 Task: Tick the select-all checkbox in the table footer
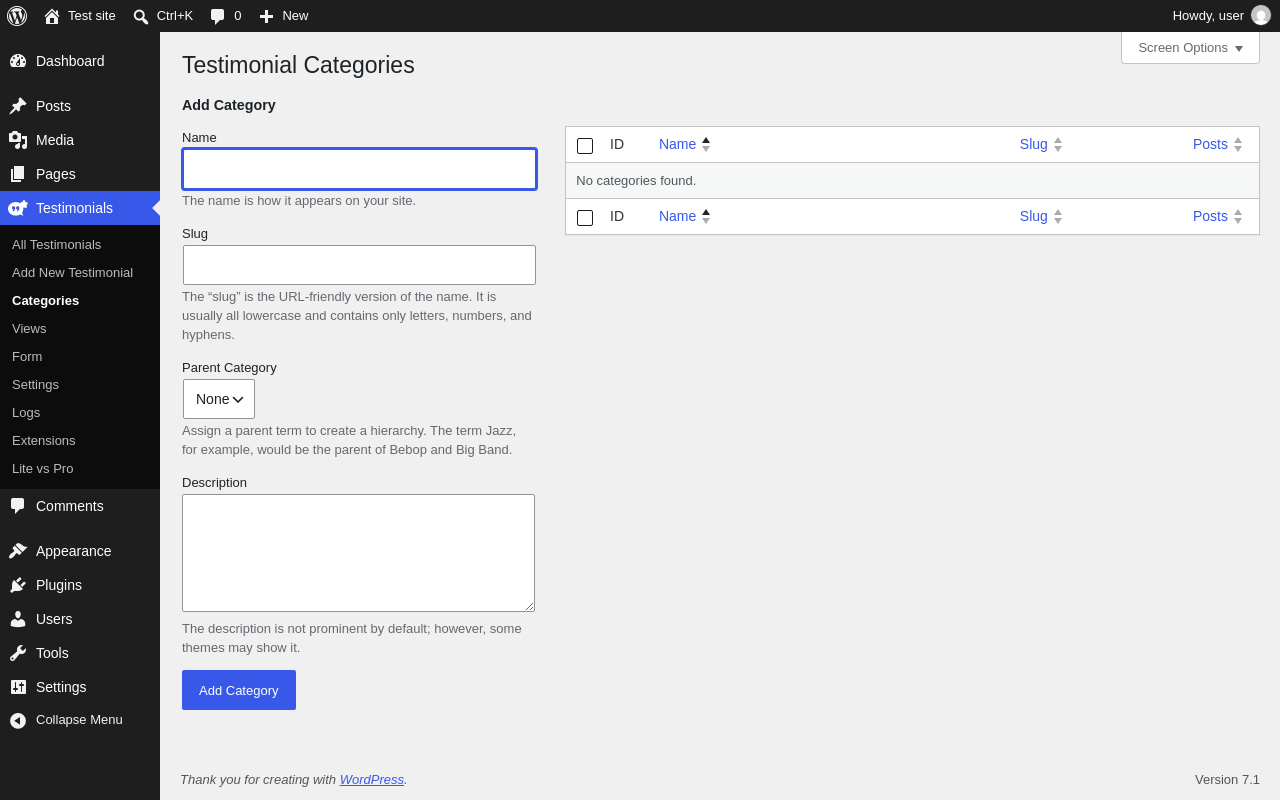[x=585, y=218]
